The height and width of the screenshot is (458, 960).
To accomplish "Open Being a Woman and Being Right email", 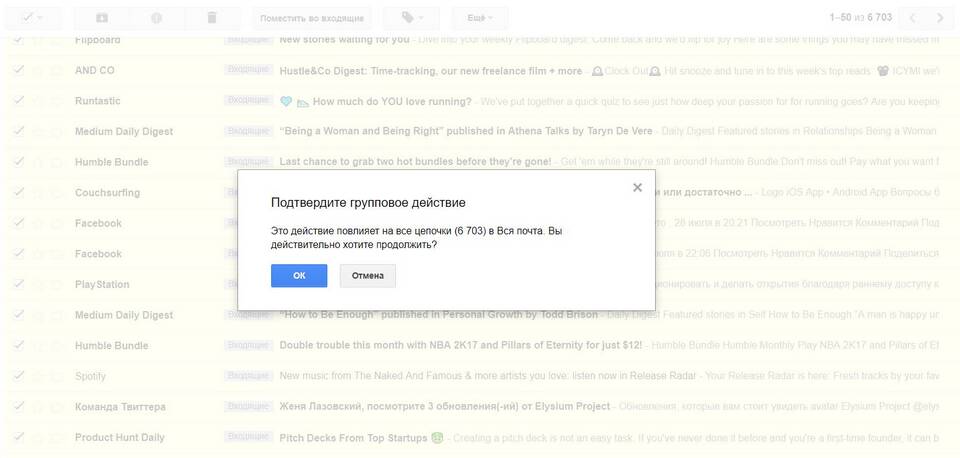I will point(465,131).
